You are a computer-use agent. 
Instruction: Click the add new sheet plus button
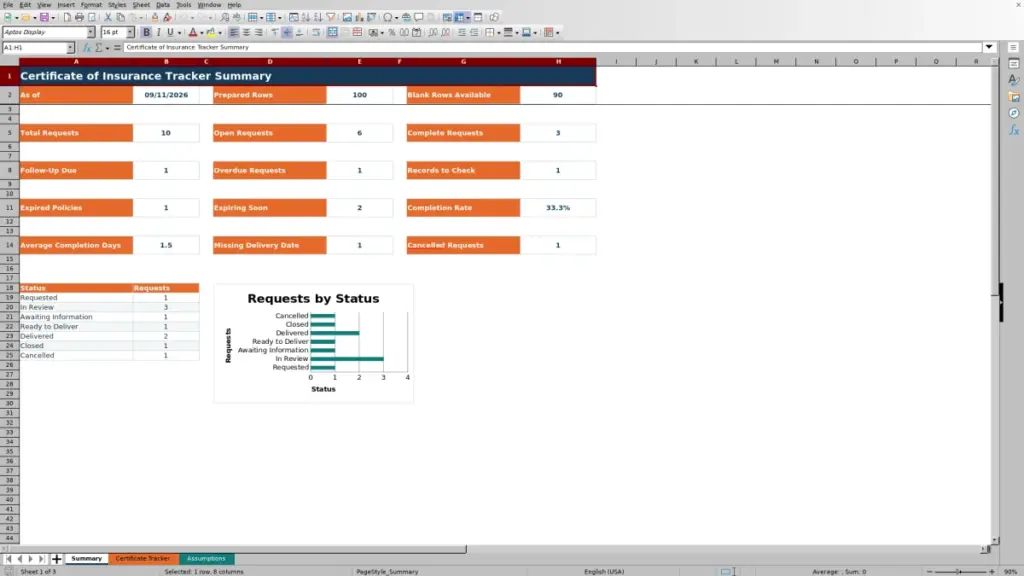click(56, 559)
